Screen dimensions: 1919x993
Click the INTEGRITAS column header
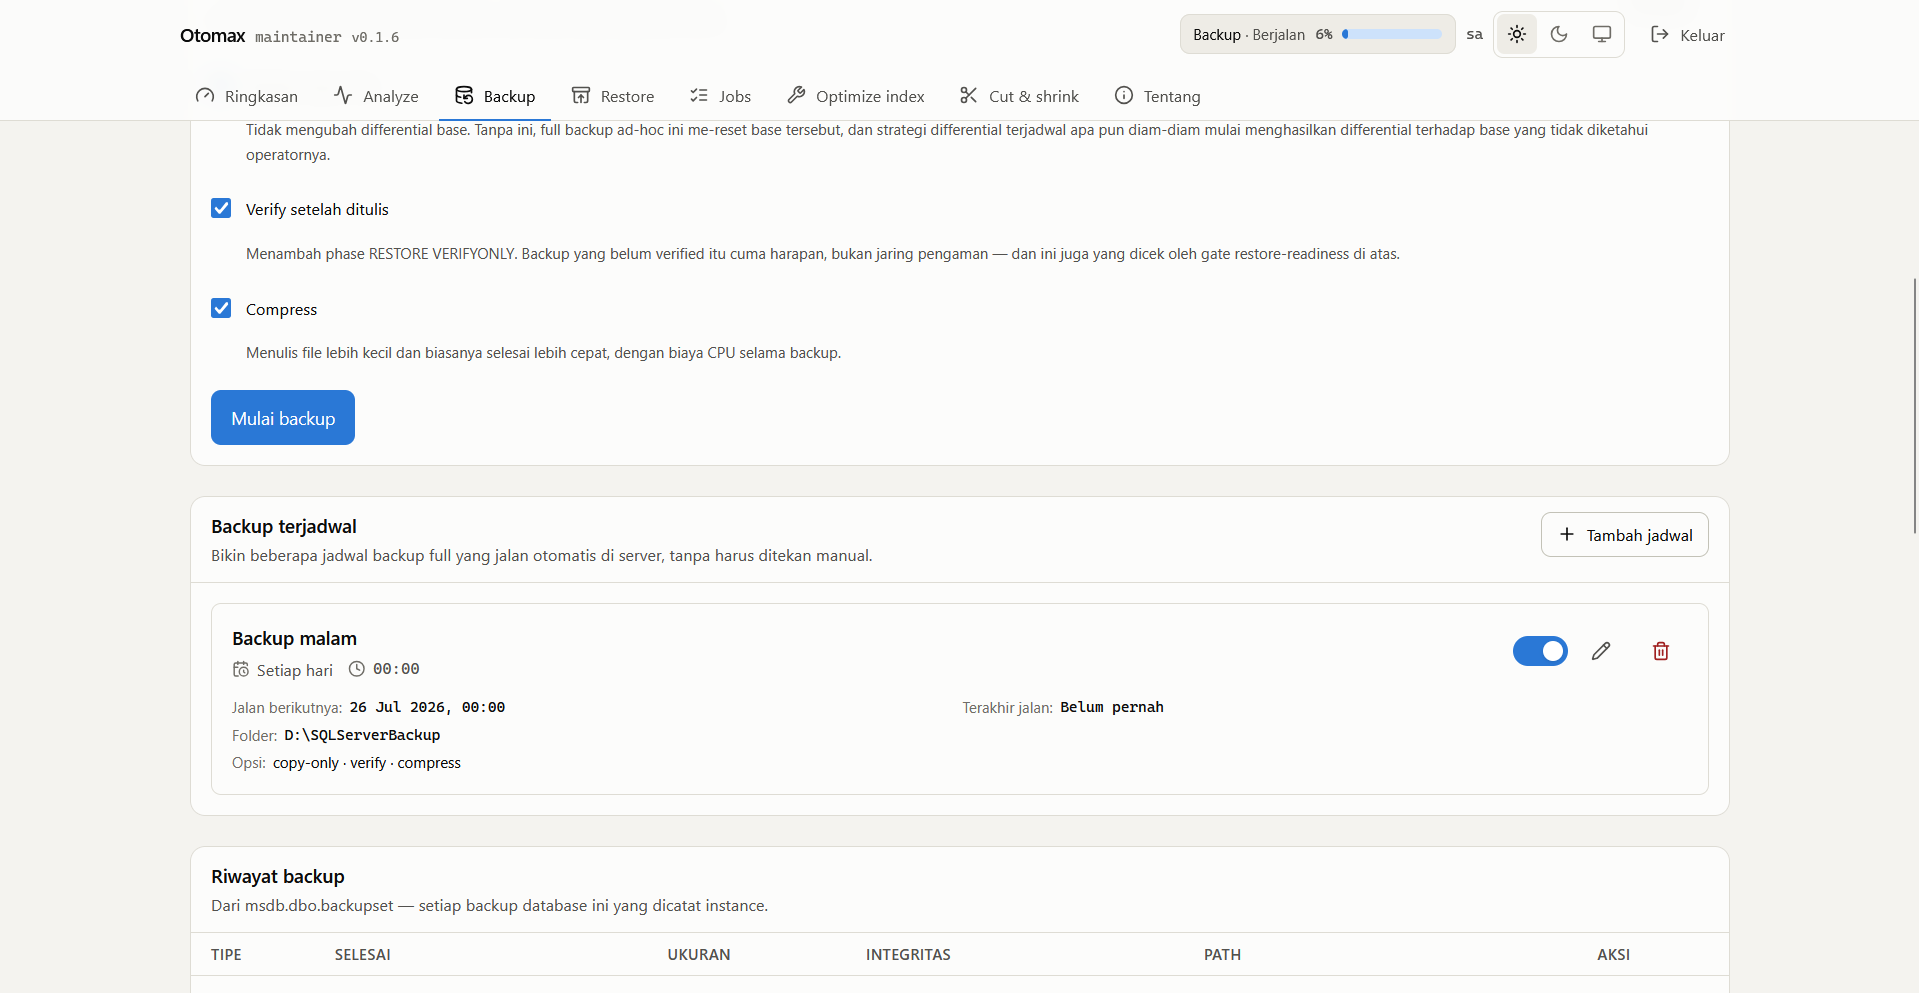(x=908, y=955)
